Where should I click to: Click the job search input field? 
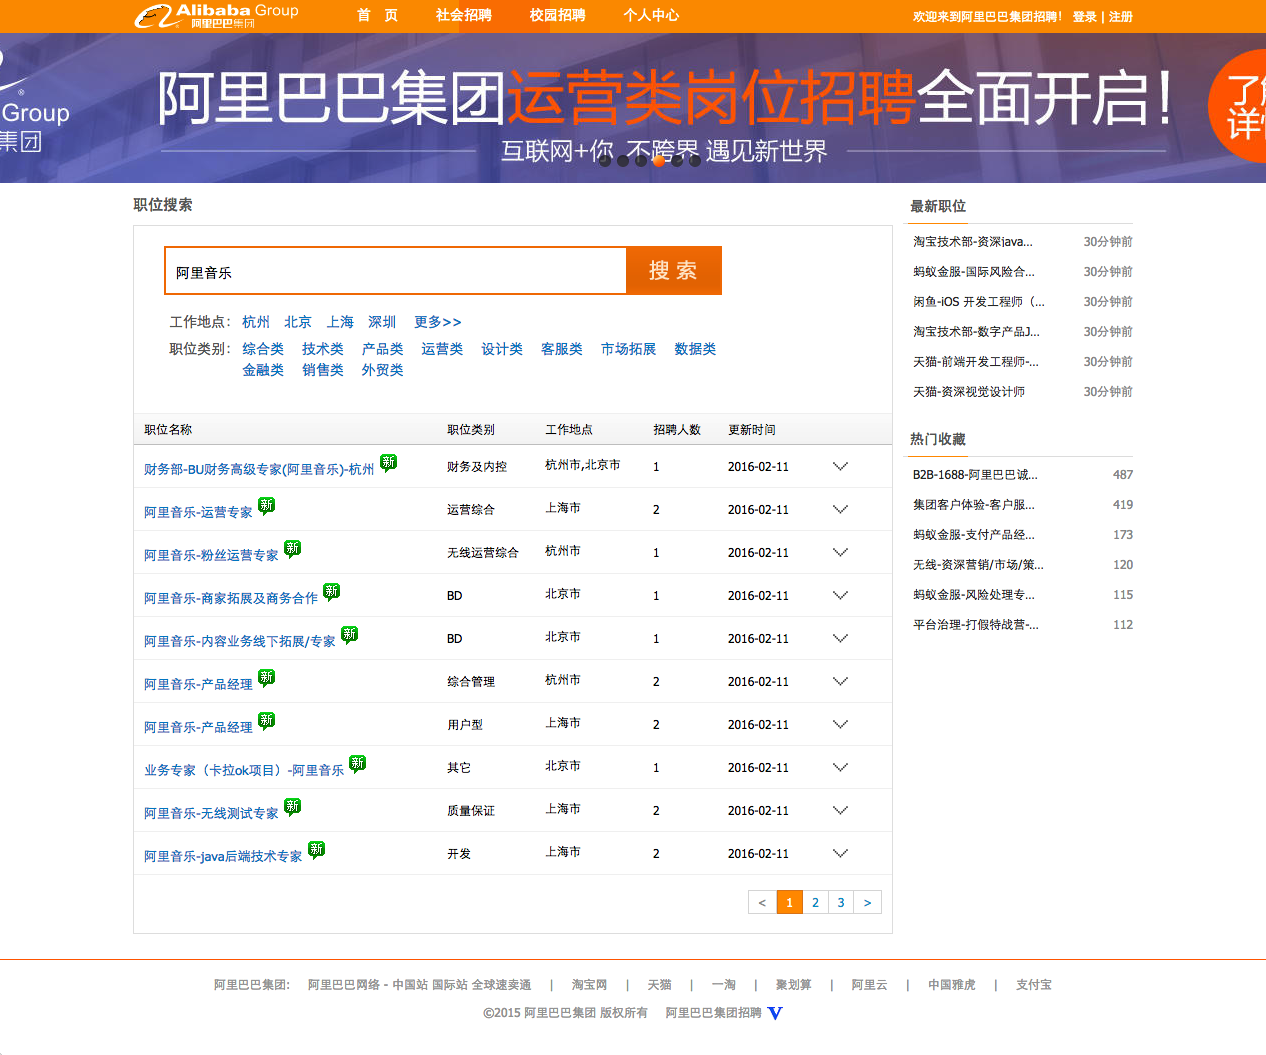coord(396,271)
